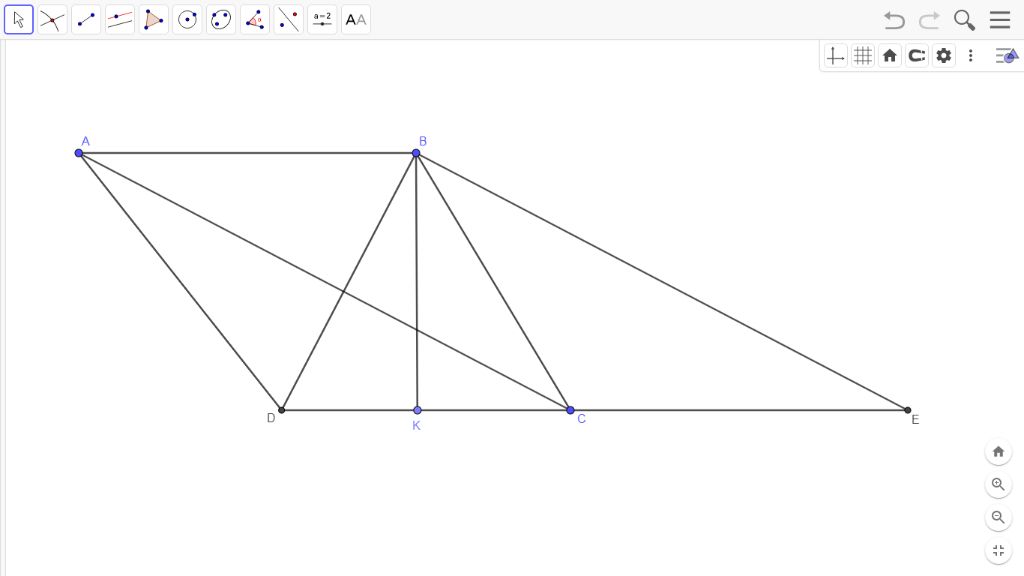Select the Ellipse conic tool

pos(221,20)
